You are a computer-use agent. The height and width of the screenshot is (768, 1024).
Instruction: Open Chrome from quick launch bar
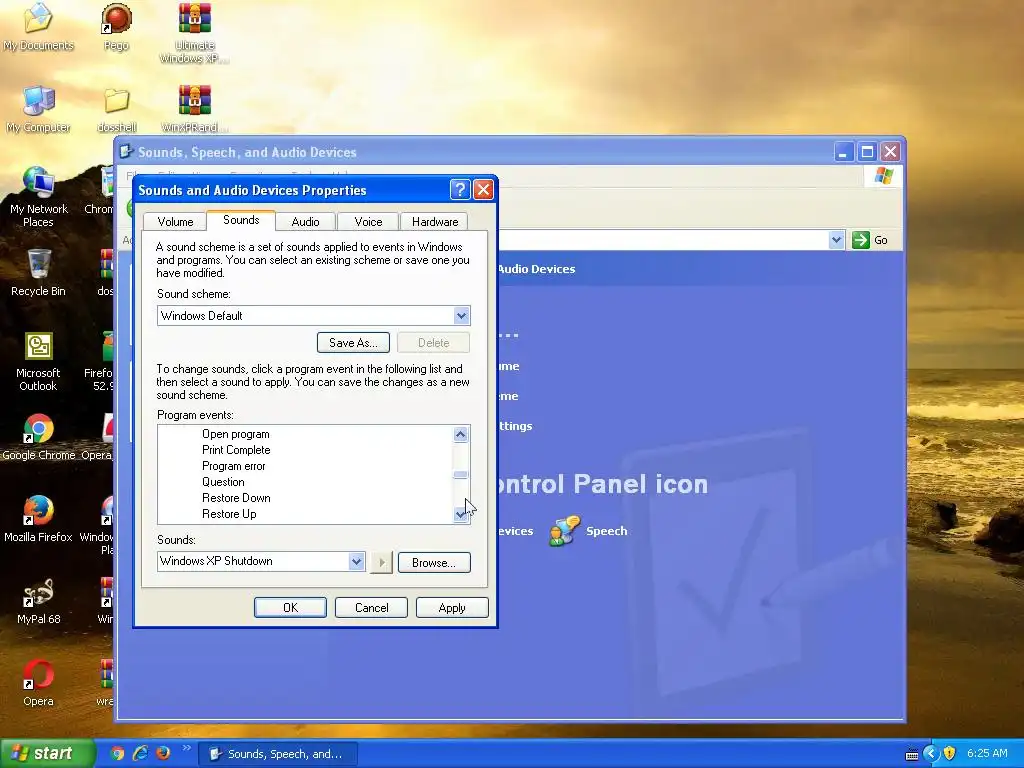(117, 753)
